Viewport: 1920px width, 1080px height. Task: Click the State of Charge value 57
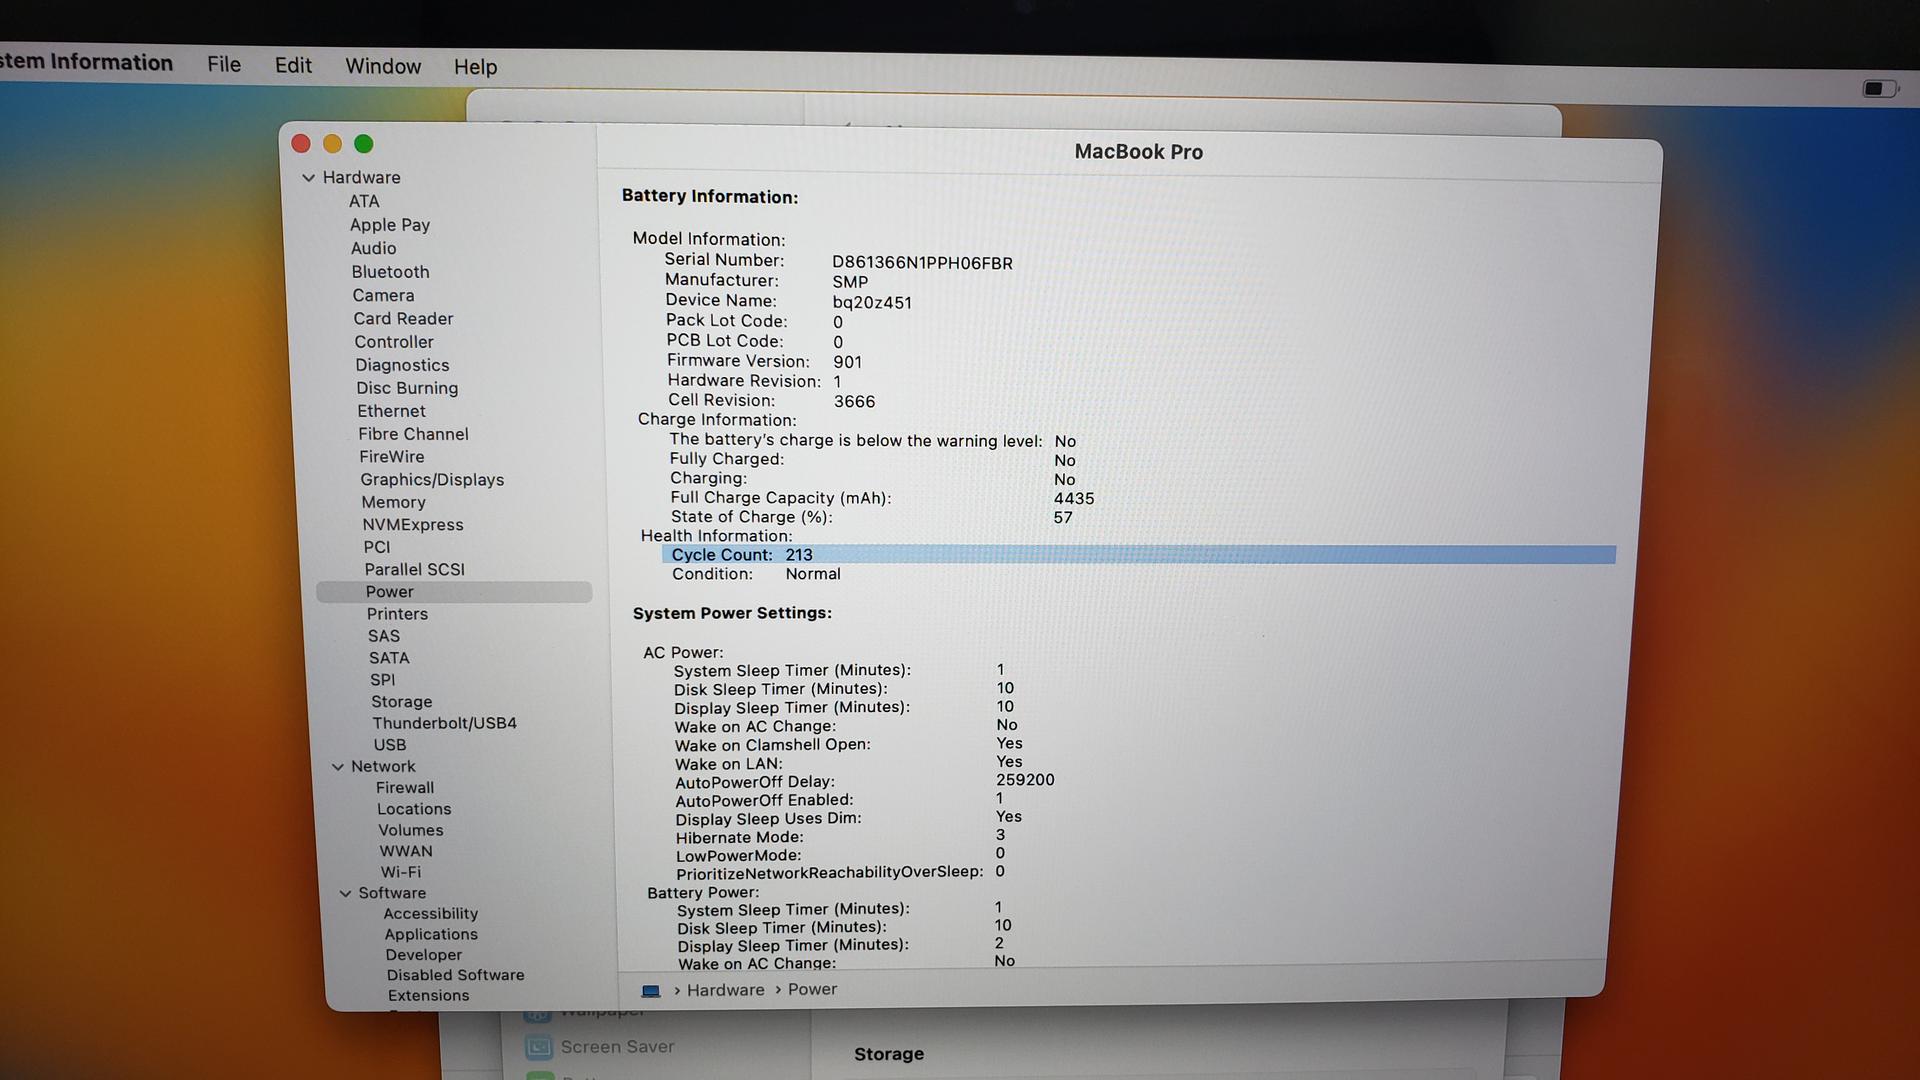click(1063, 518)
